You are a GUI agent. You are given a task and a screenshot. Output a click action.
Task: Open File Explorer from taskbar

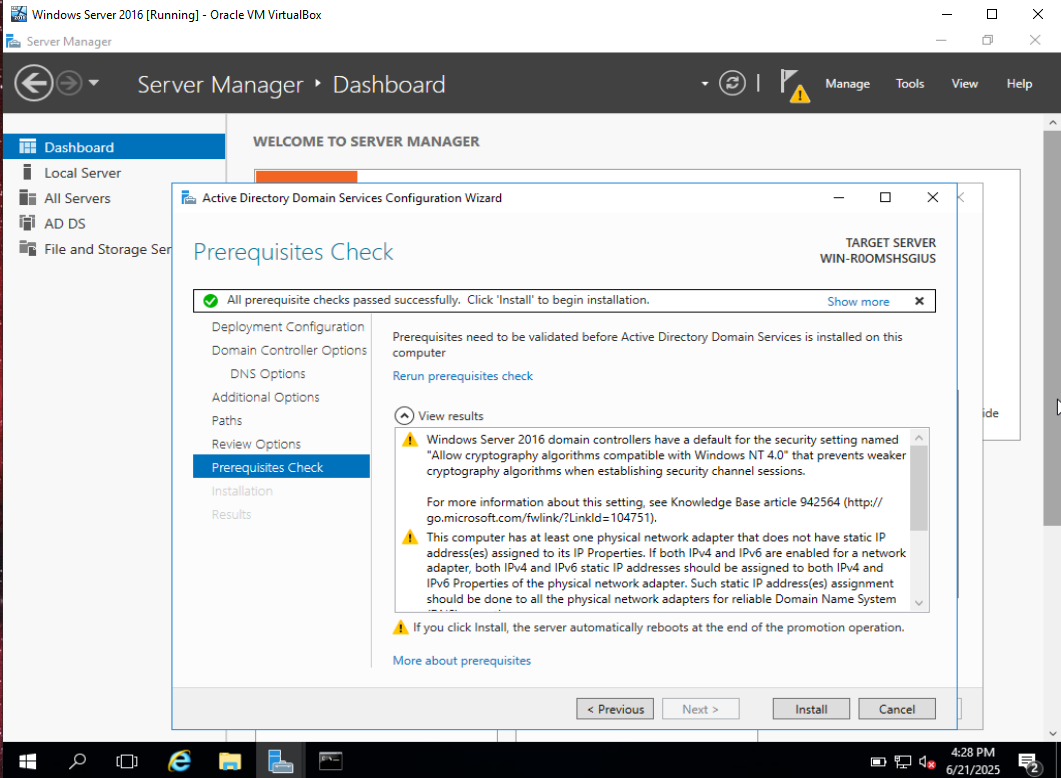tap(230, 761)
